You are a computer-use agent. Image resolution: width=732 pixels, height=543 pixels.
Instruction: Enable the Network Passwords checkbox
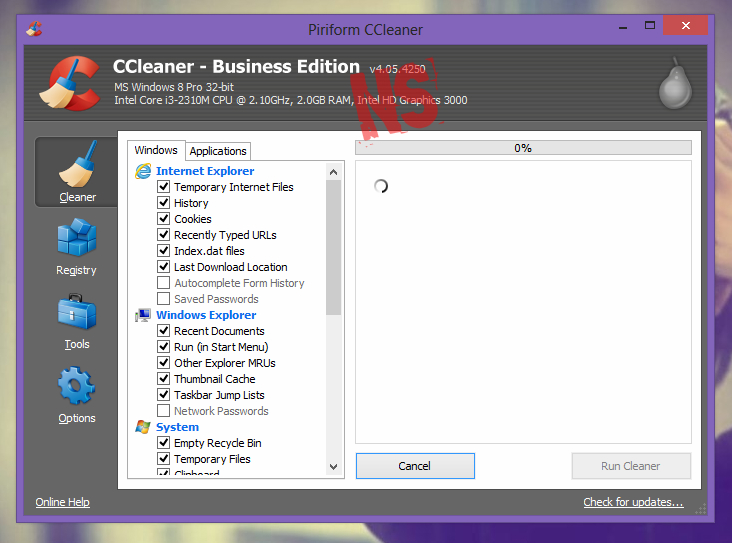coord(163,410)
